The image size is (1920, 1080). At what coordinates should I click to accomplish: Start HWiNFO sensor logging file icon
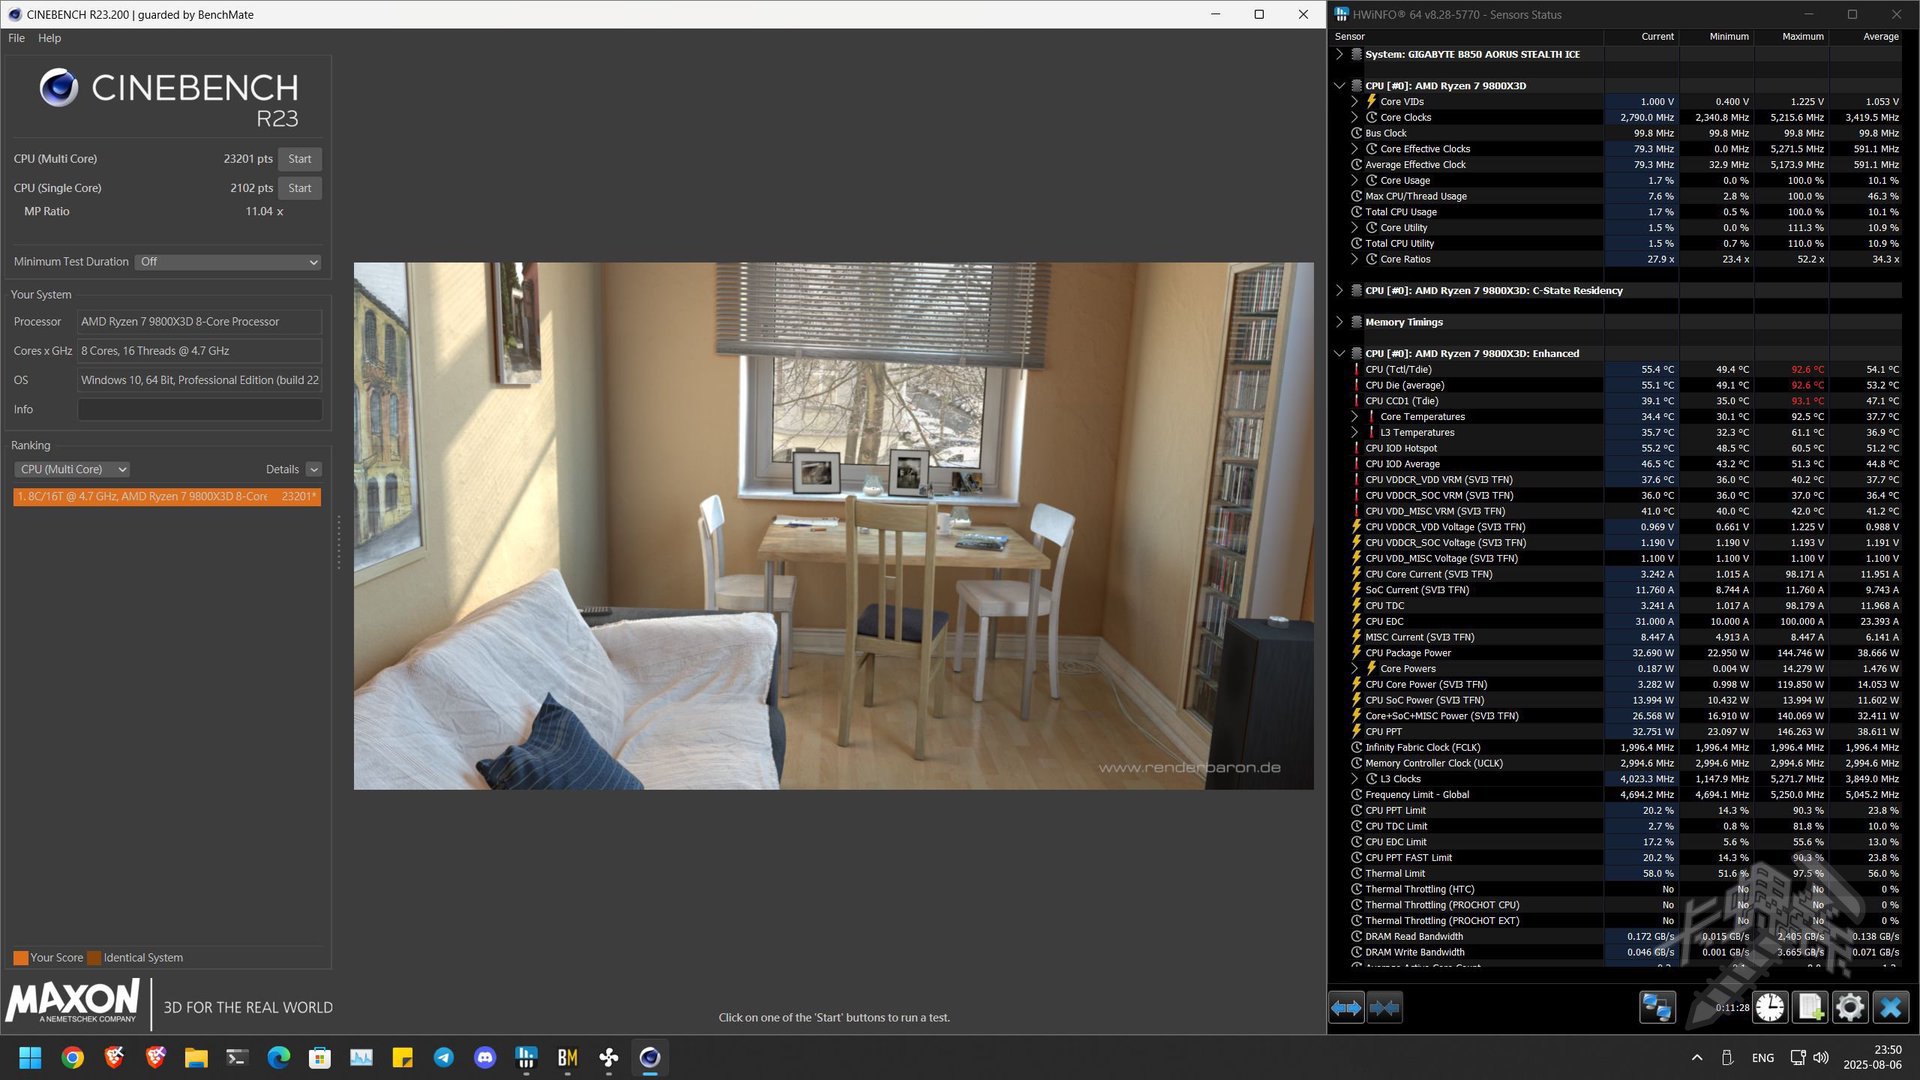coord(1810,1007)
